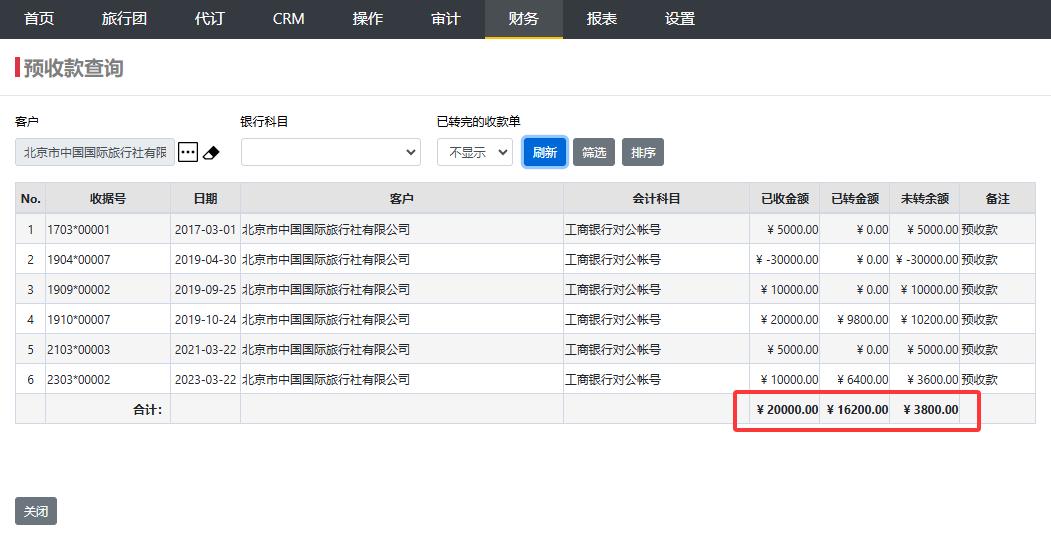The width and height of the screenshot is (1051, 535).
Task: Click the total received ¥ 20000.00
Action: pos(788,410)
